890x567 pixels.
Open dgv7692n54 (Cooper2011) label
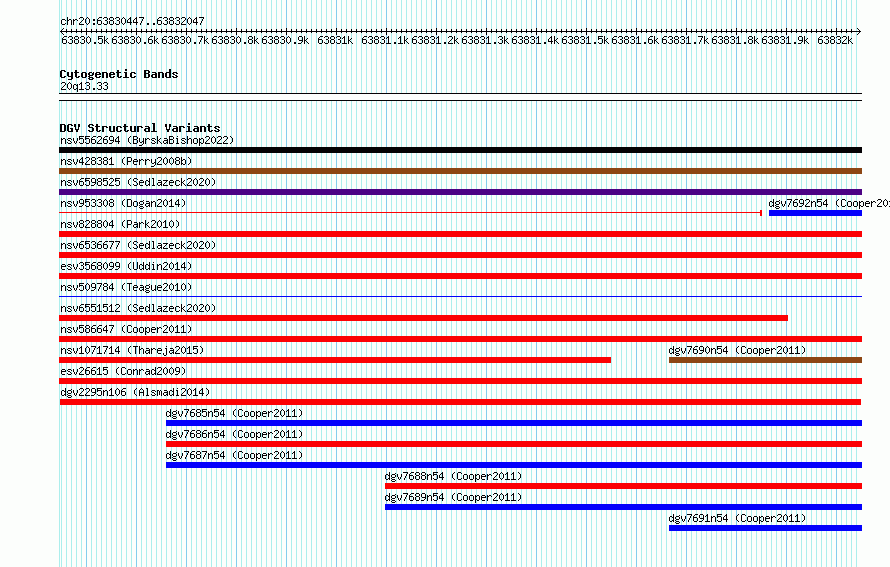pos(829,203)
